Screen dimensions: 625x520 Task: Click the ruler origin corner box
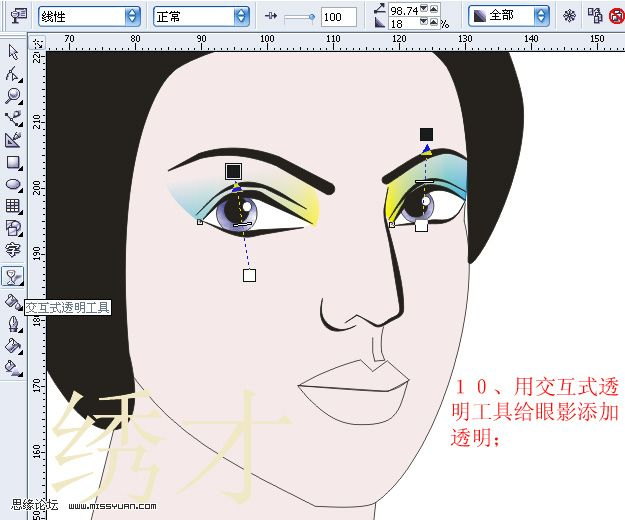coord(37,42)
